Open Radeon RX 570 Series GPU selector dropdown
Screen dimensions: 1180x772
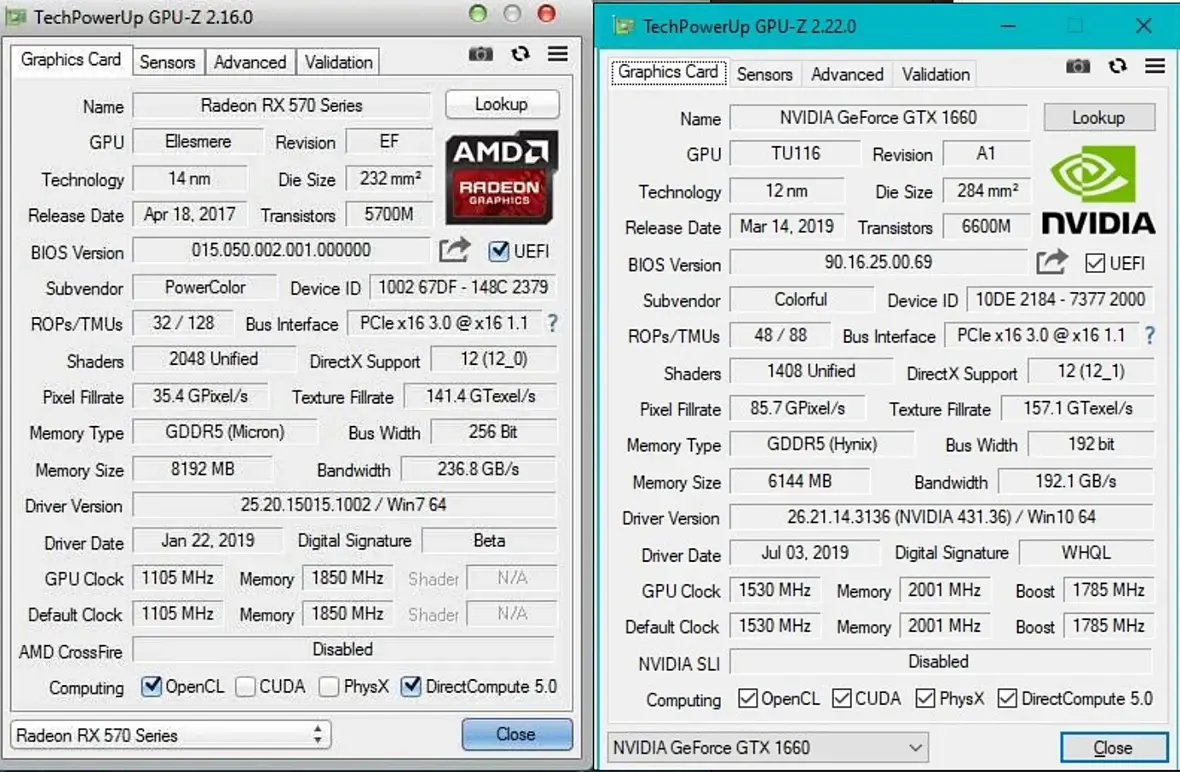click(171, 735)
